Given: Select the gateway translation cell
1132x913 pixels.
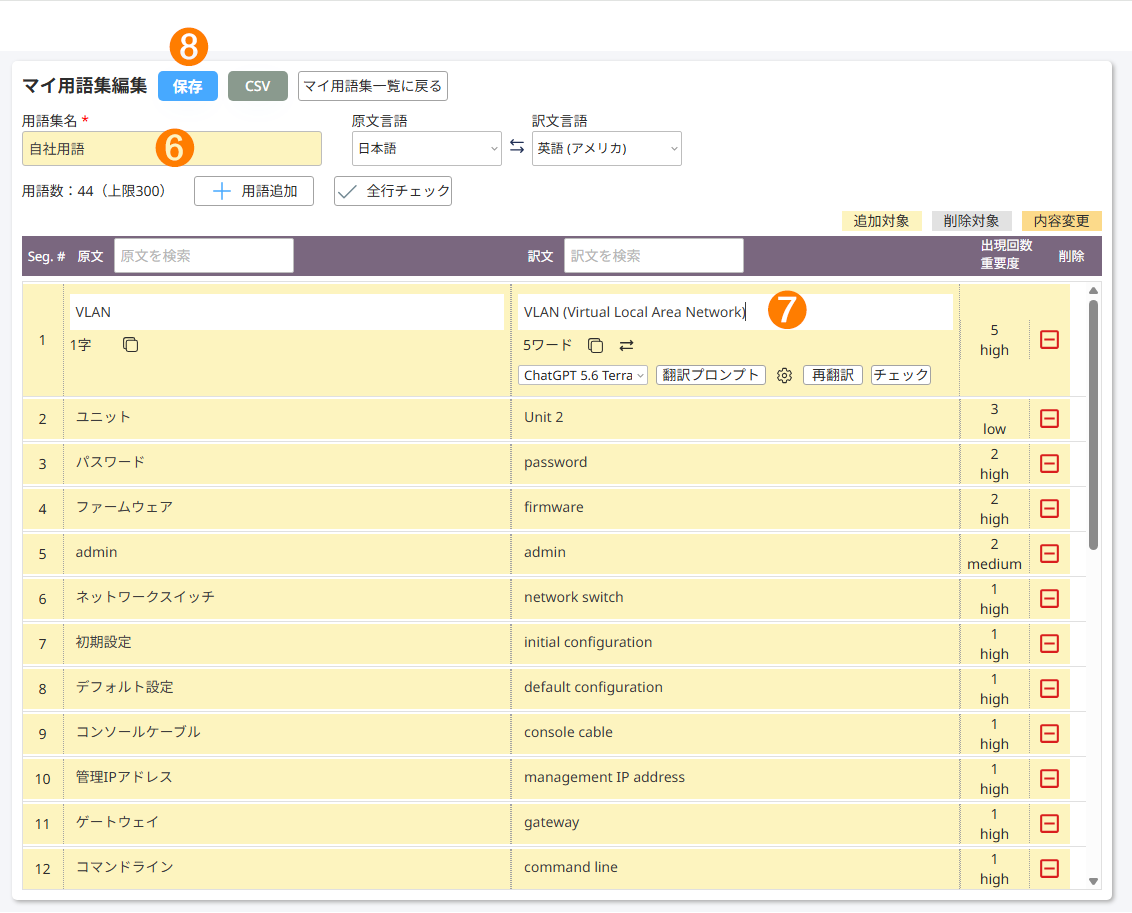Looking at the screenshot, I should coord(735,824).
